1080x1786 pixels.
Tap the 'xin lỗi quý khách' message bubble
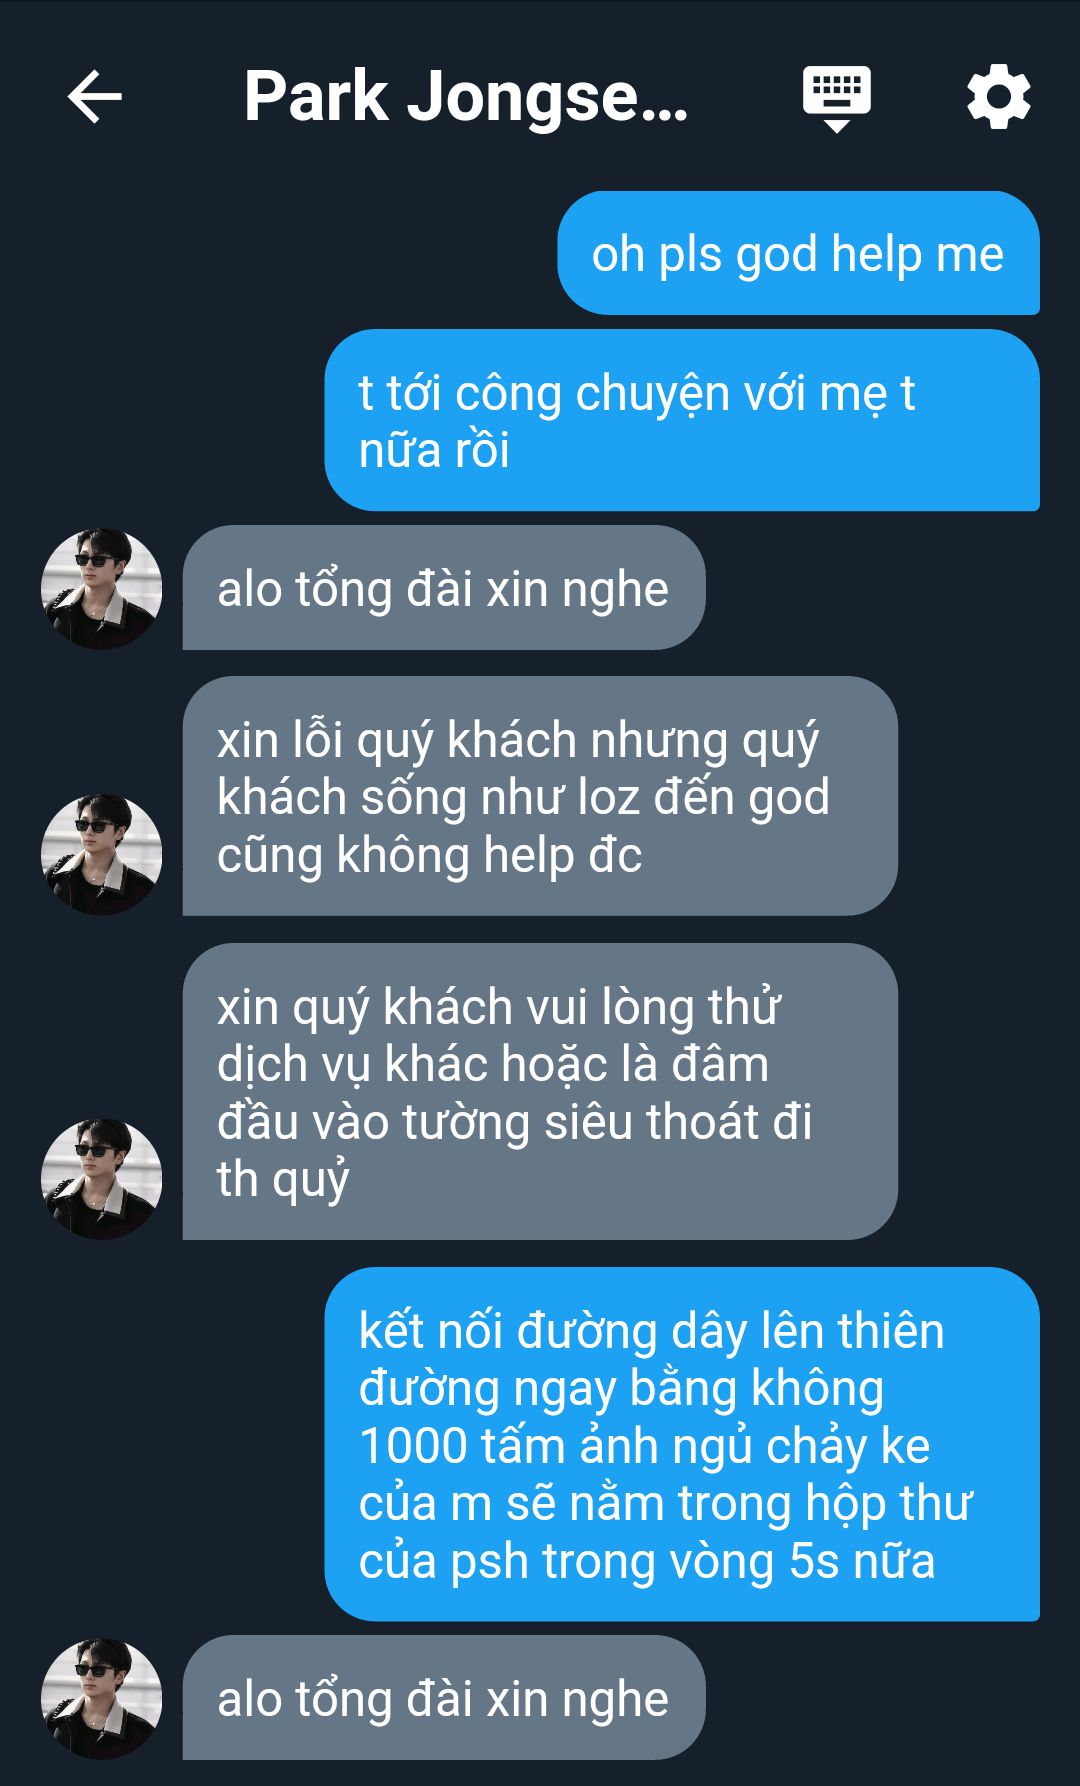[540, 796]
